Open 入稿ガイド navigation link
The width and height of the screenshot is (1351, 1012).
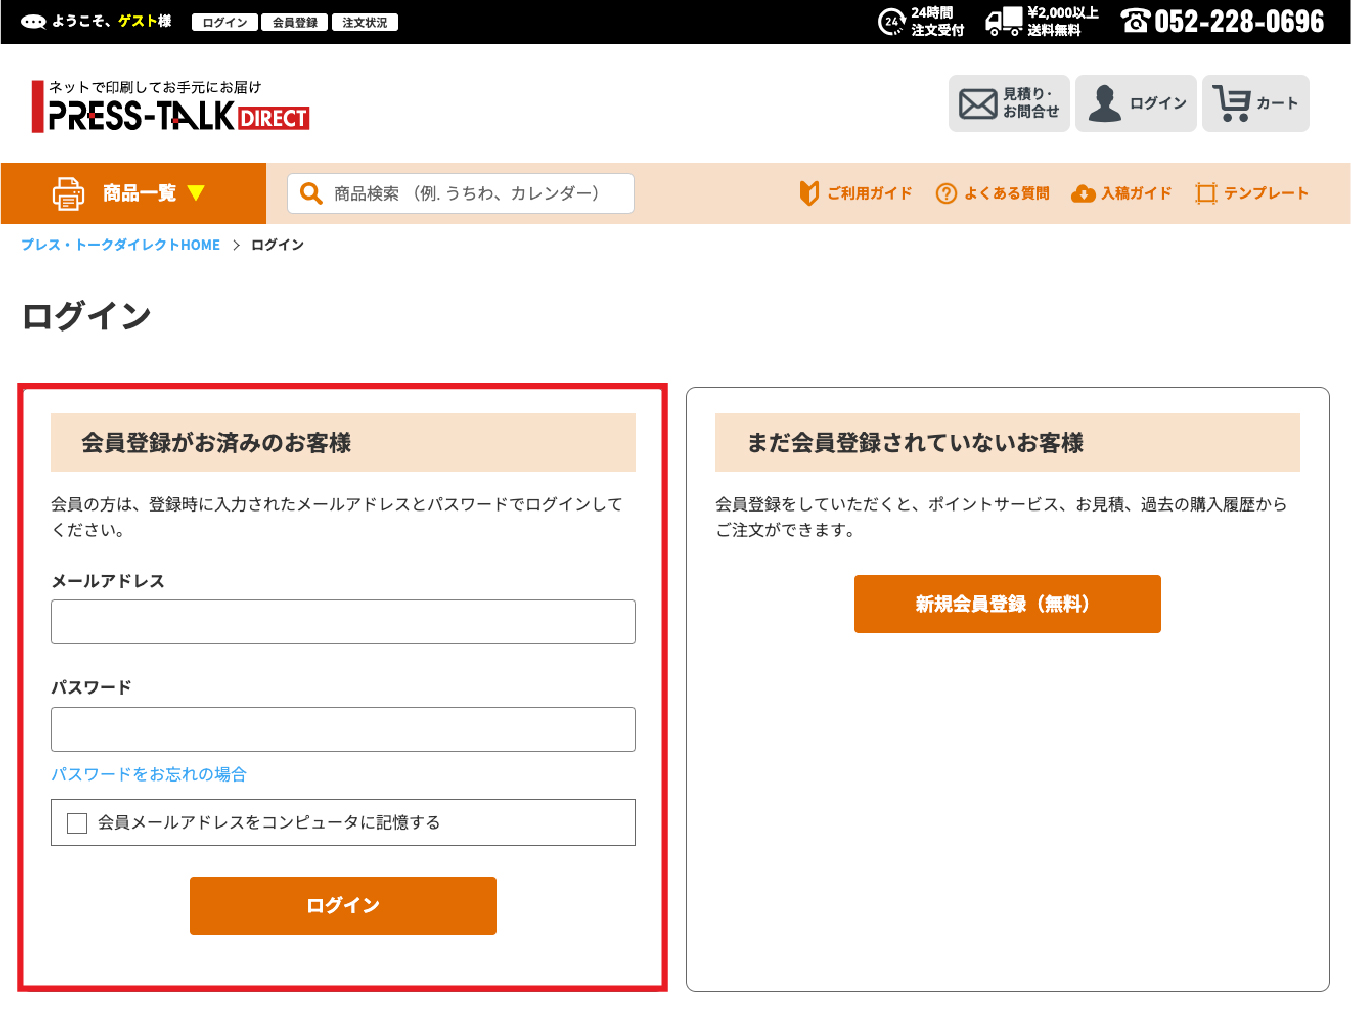point(1136,193)
